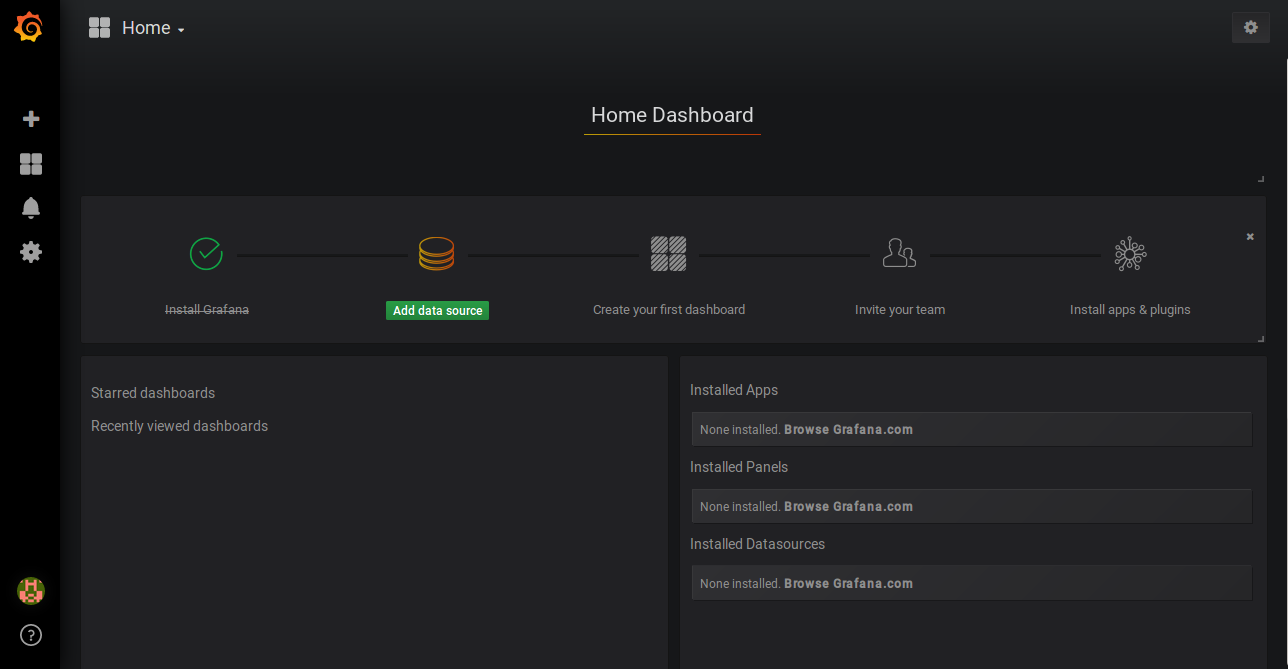
Task: Open Browse Grafana.com under Installed Panels
Action: [848, 507]
